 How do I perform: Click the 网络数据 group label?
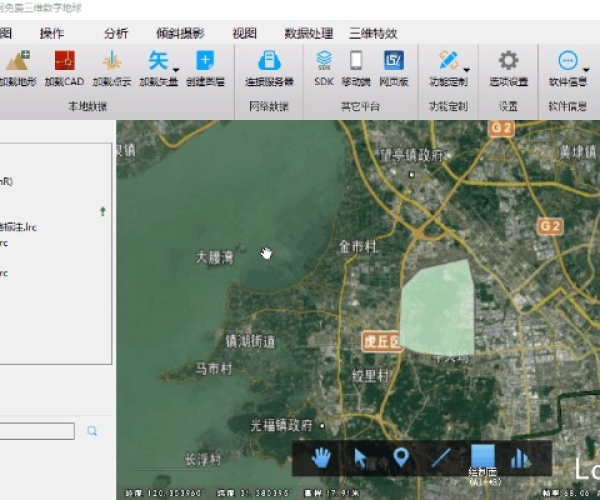[269, 106]
